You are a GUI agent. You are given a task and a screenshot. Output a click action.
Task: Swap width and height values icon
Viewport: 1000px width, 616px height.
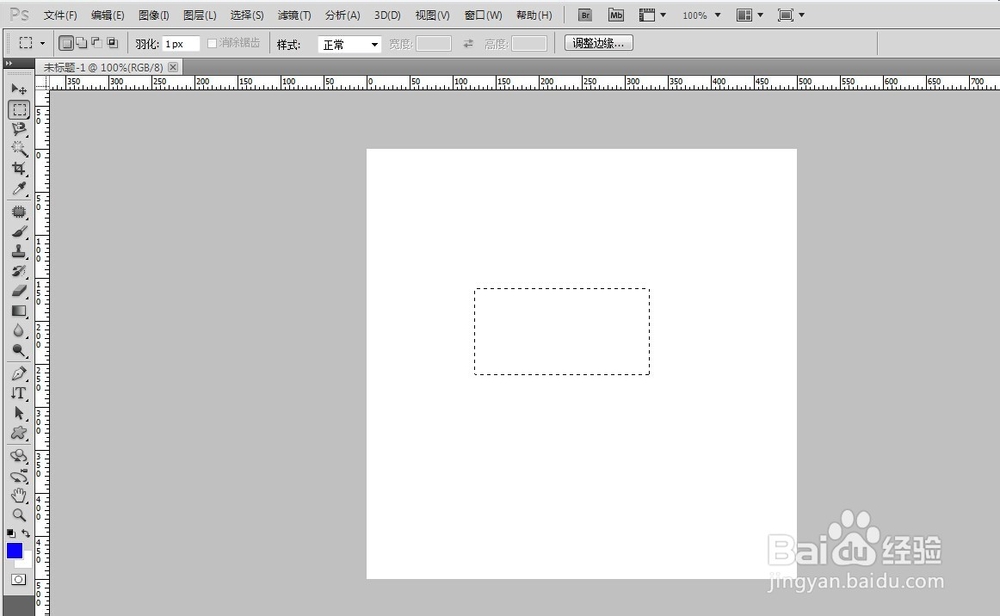(468, 43)
